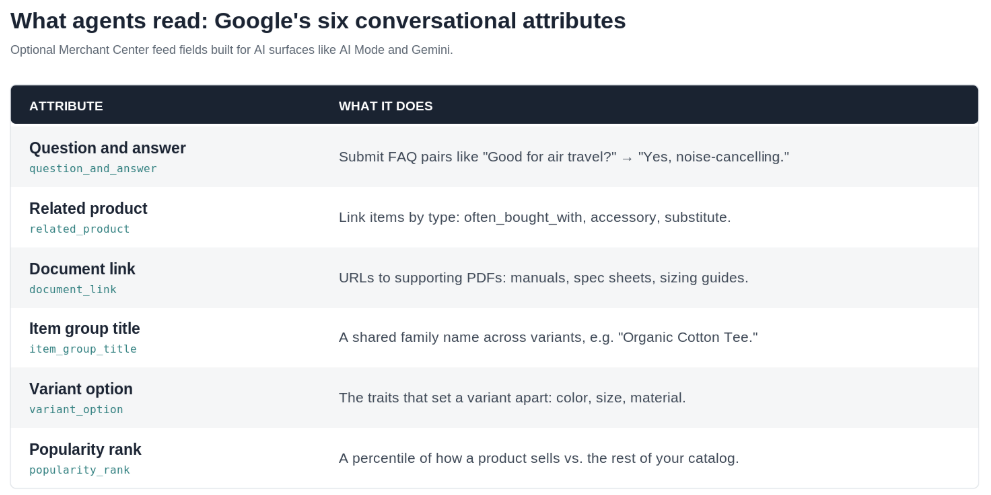Select the Document link row title
Image resolution: width=991 pixels, height=495 pixels.
[x=82, y=269]
